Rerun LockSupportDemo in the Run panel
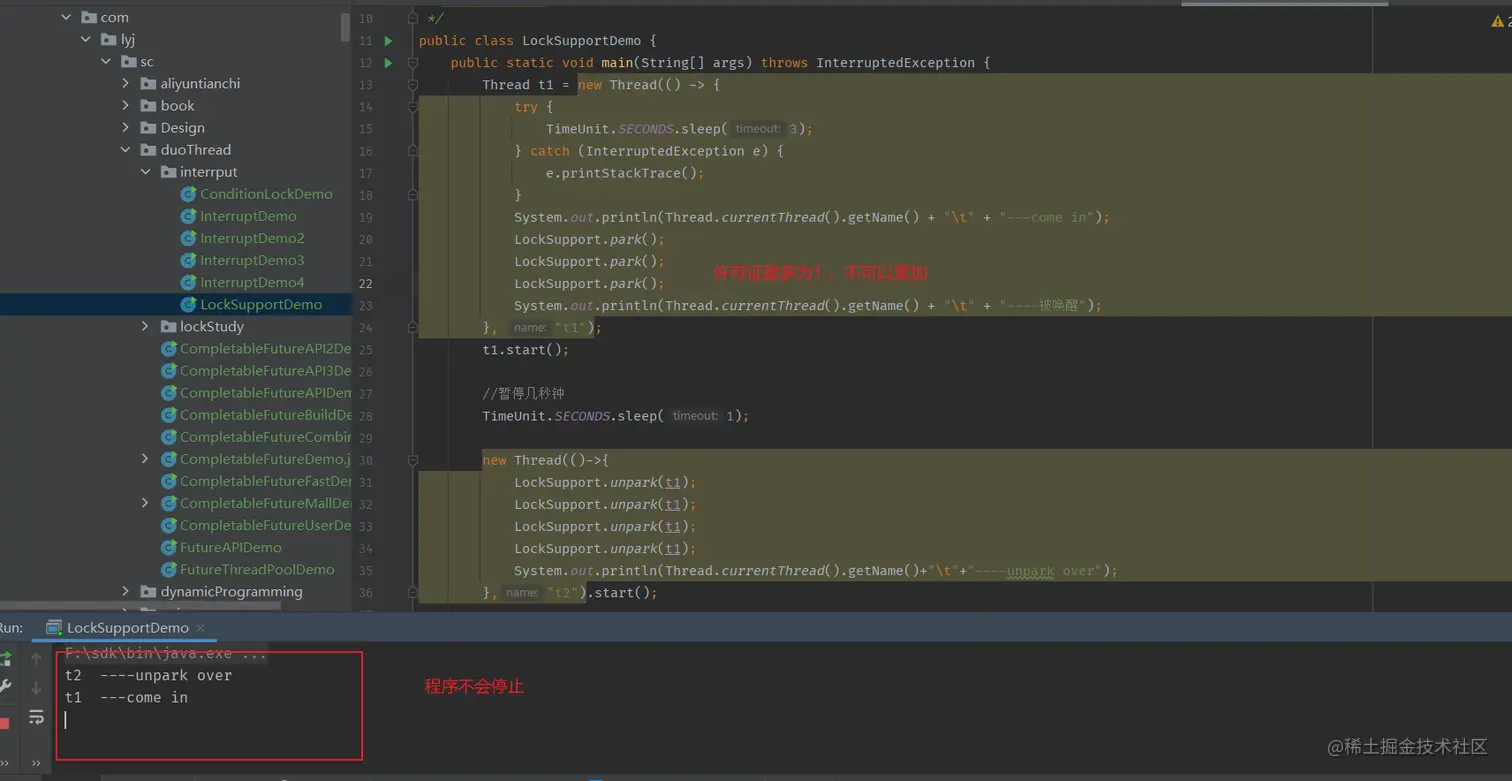Image resolution: width=1512 pixels, height=781 pixels. (5, 658)
